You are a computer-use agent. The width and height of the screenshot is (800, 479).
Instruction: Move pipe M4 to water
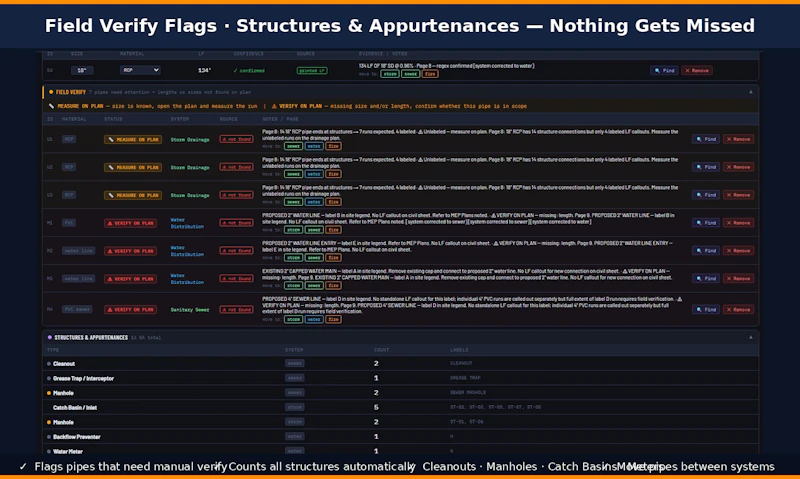(x=314, y=319)
